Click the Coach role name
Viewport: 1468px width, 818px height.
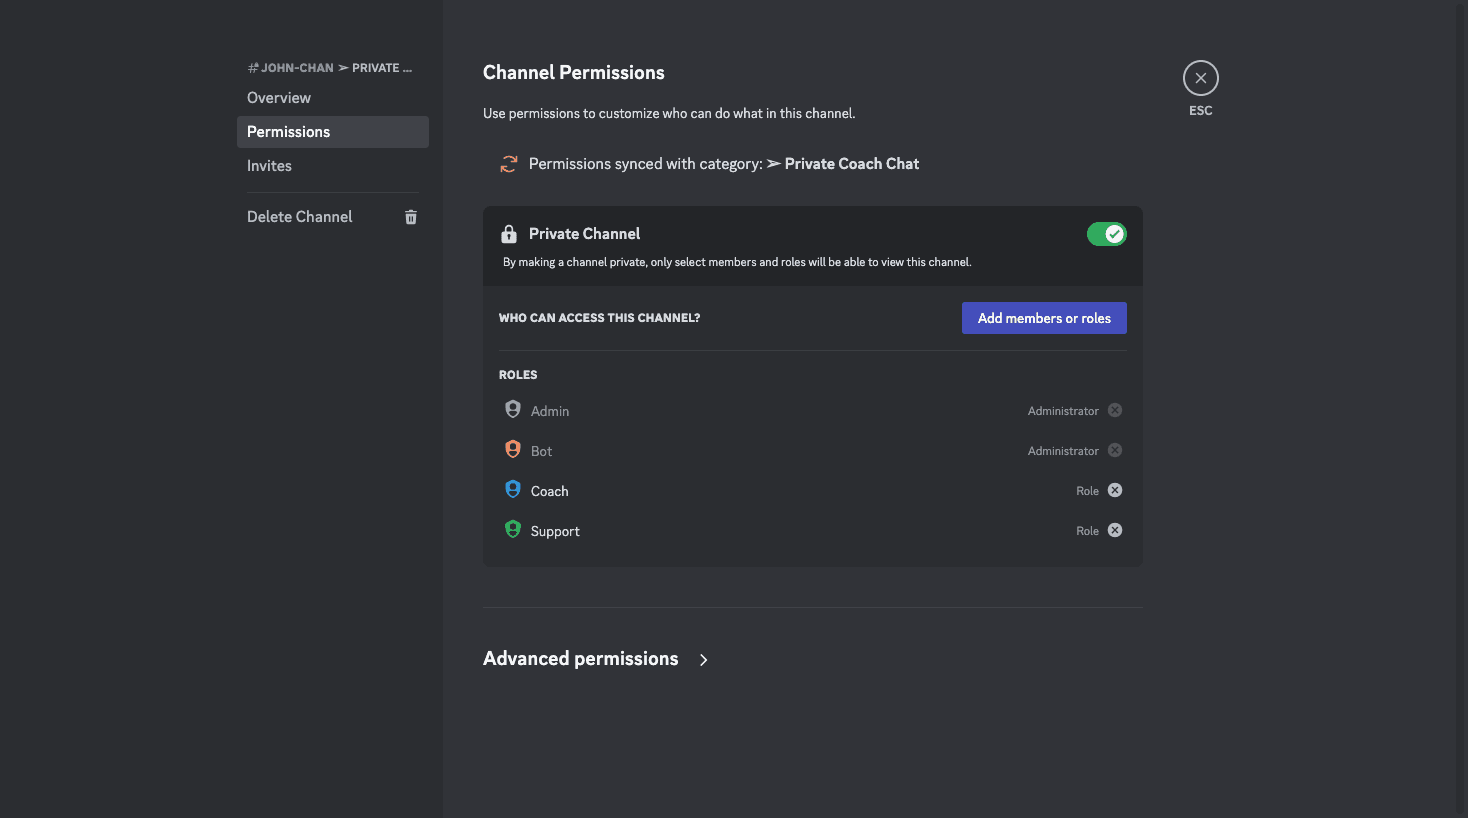pos(549,491)
